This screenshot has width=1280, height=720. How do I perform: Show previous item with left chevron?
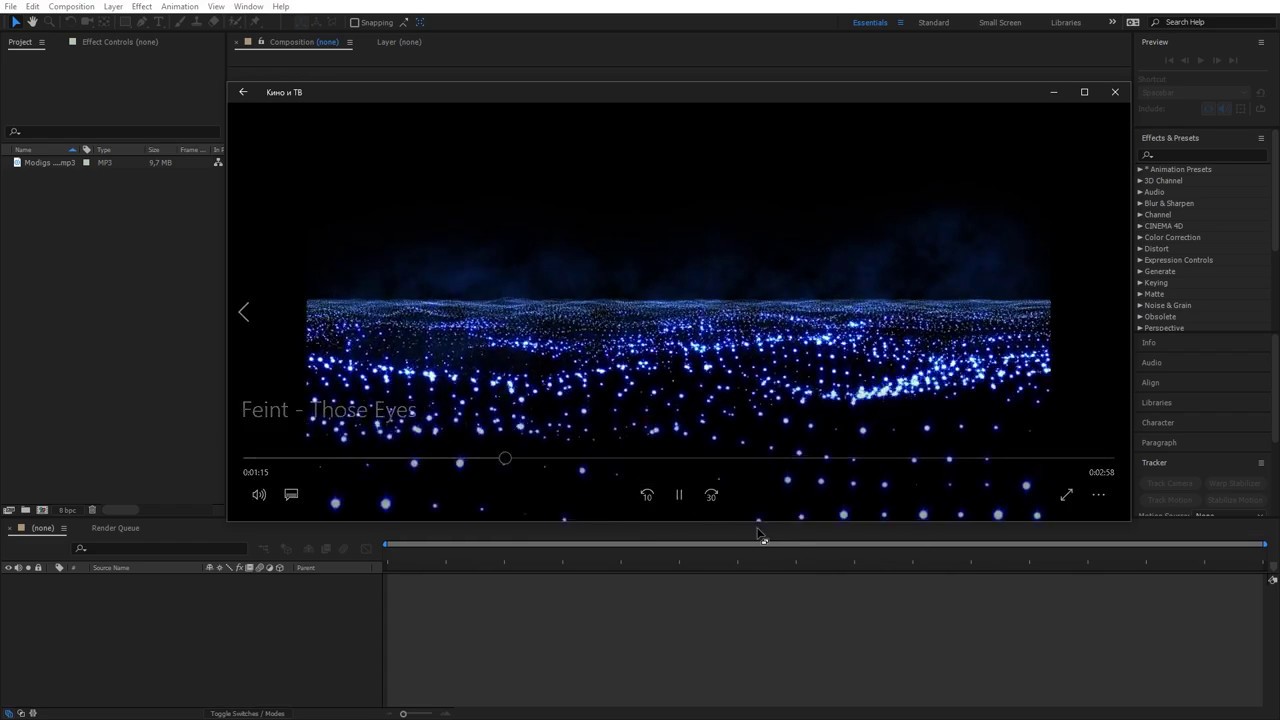coord(243,312)
